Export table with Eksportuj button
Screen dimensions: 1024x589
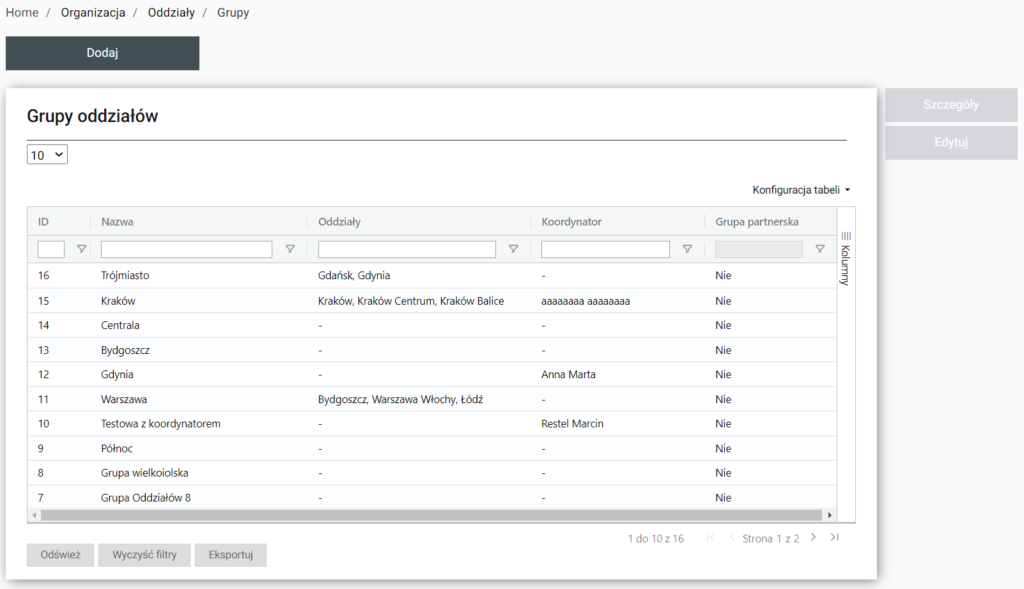[x=231, y=555]
